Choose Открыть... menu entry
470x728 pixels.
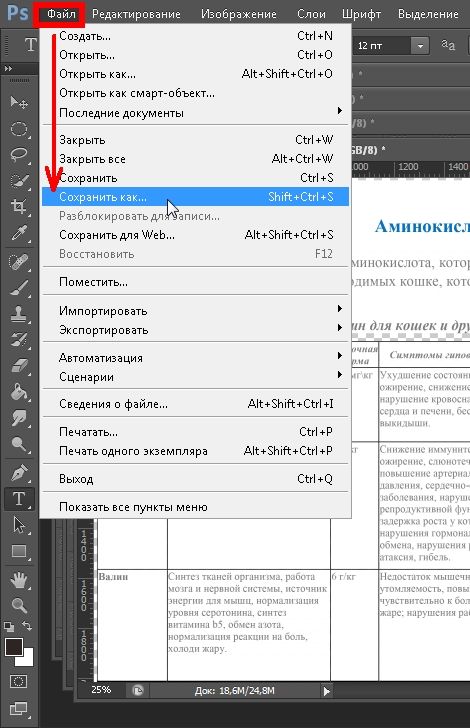[x=196, y=55]
